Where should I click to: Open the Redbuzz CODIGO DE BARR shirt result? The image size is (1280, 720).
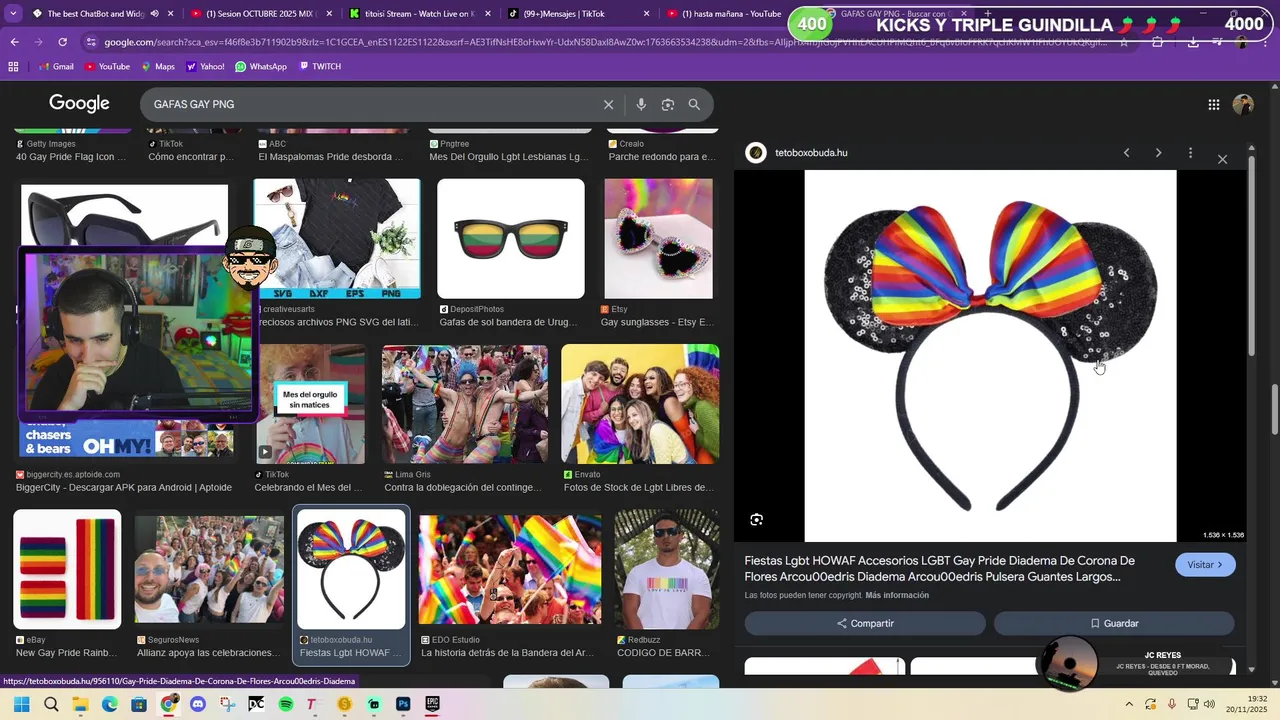tap(666, 570)
